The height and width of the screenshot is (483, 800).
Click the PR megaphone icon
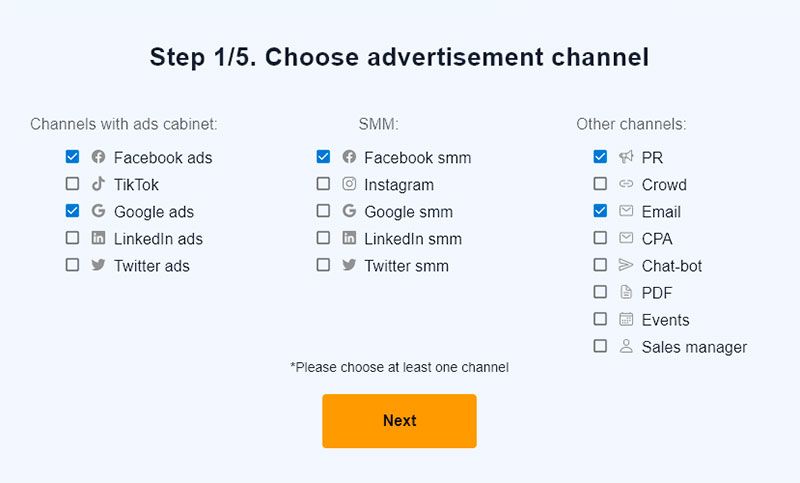pyautogui.click(x=626, y=157)
